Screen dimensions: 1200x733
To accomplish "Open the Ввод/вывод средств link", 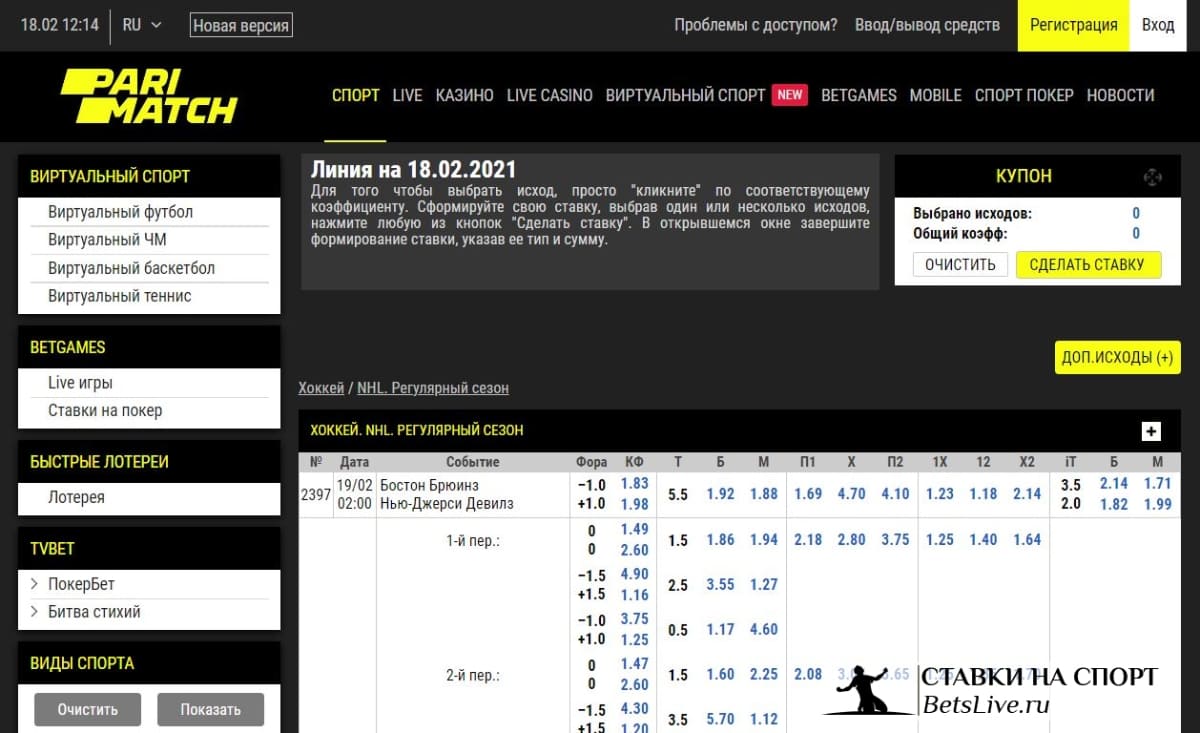I will pos(927,25).
